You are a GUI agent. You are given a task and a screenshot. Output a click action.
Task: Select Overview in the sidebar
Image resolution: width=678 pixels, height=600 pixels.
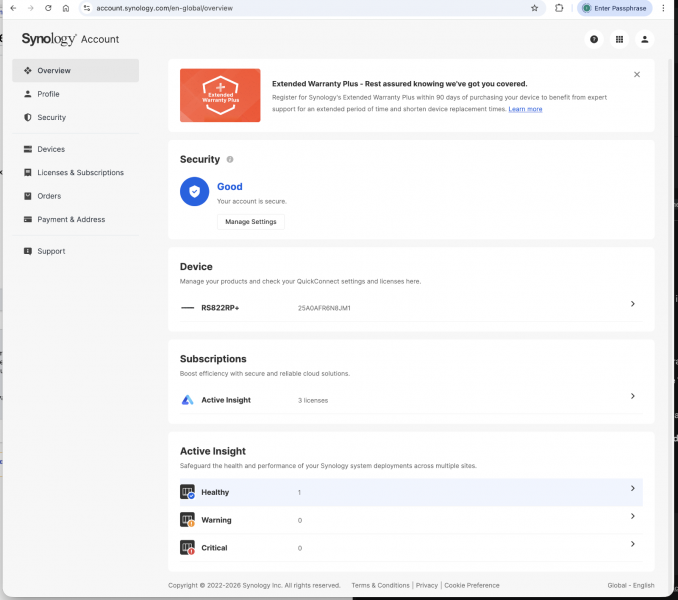(x=75, y=70)
